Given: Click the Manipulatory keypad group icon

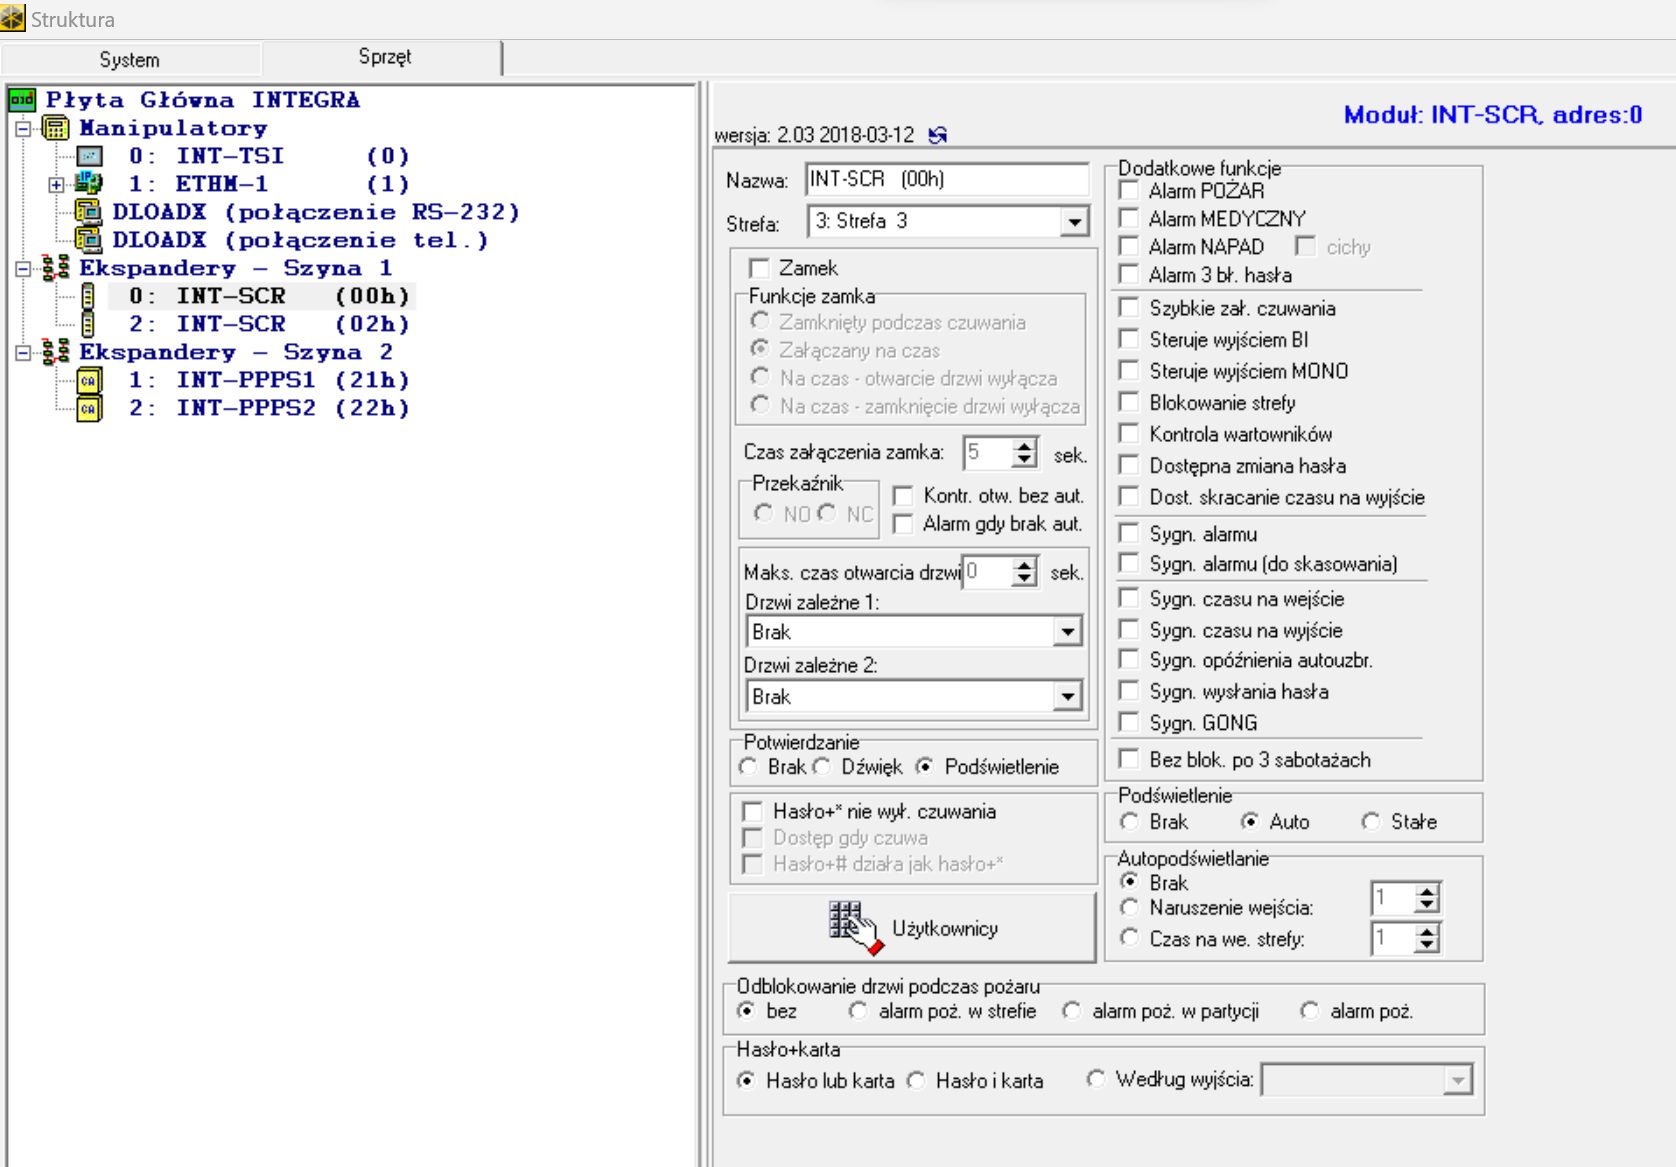Looking at the screenshot, I should point(56,128).
